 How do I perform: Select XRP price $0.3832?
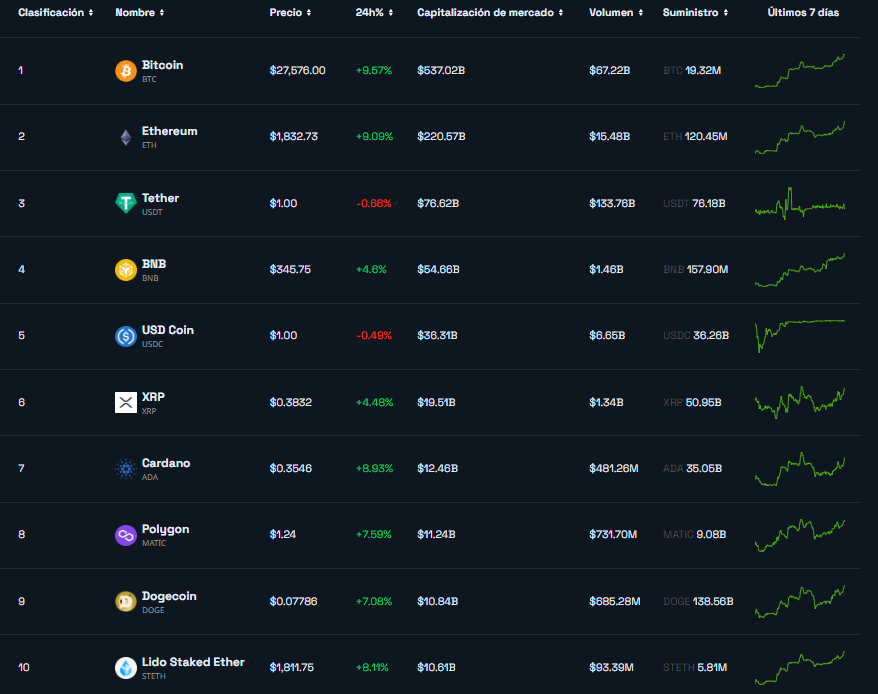coord(291,402)
